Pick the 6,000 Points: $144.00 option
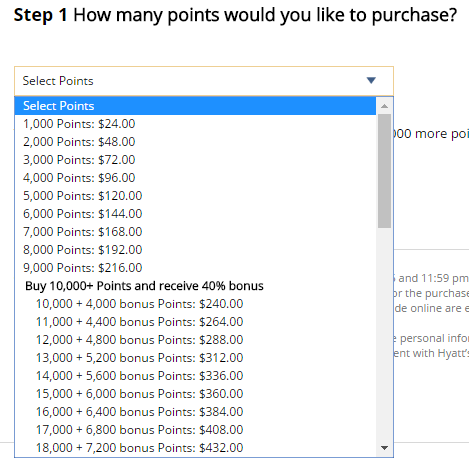469x467 pixels. tap(195, 214)
